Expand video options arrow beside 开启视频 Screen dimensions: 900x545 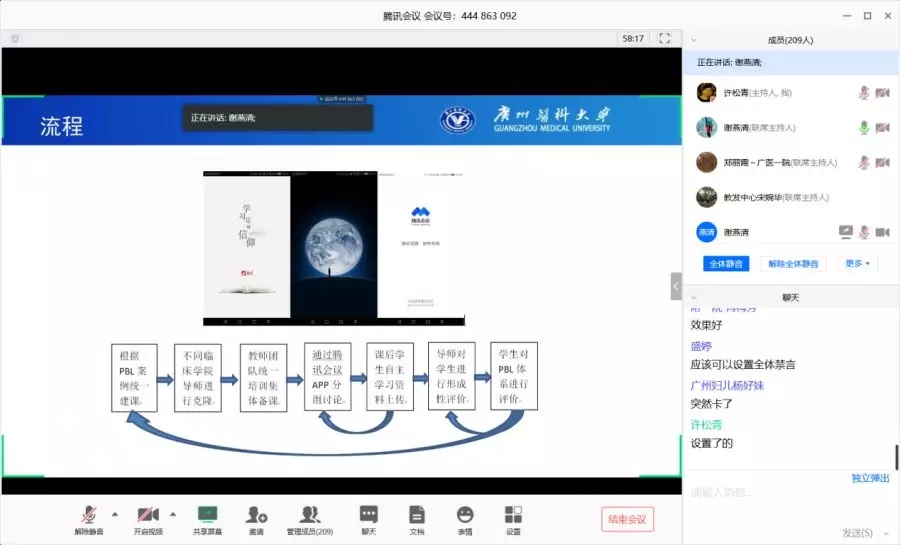click(x=172, y=514)
